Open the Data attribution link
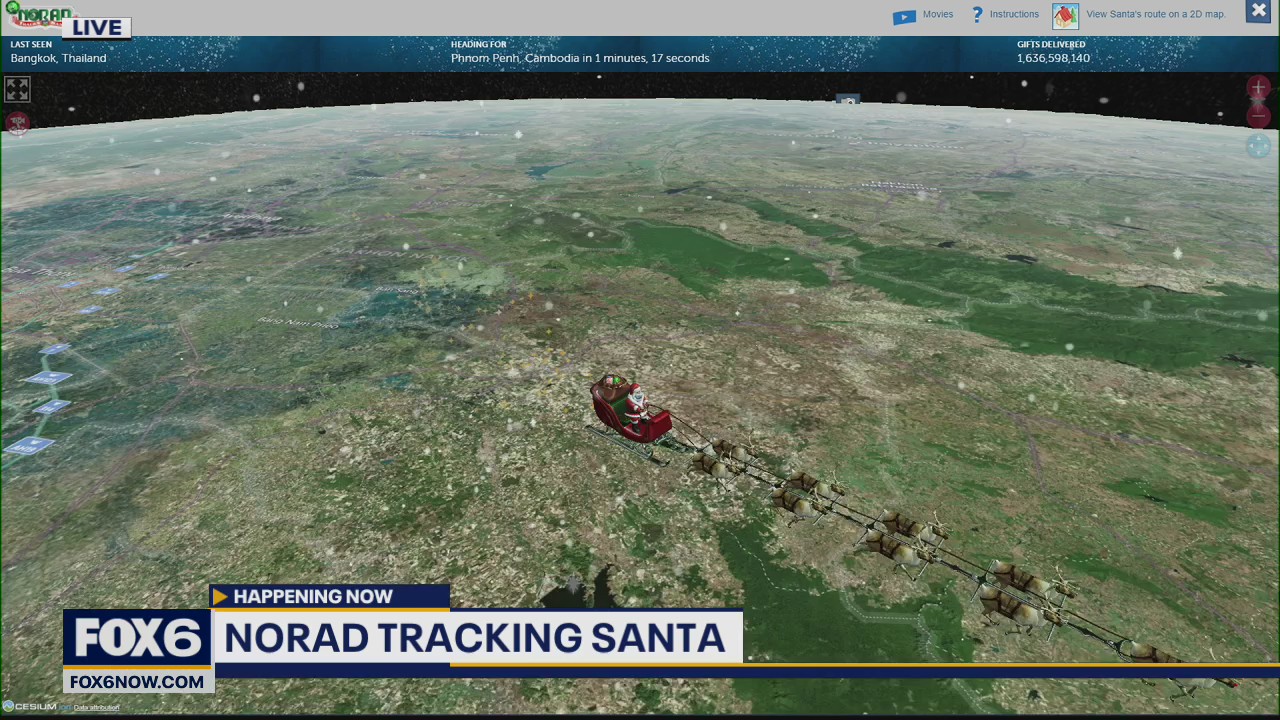This screenshot has height=720, width=1280. (96, 708)
